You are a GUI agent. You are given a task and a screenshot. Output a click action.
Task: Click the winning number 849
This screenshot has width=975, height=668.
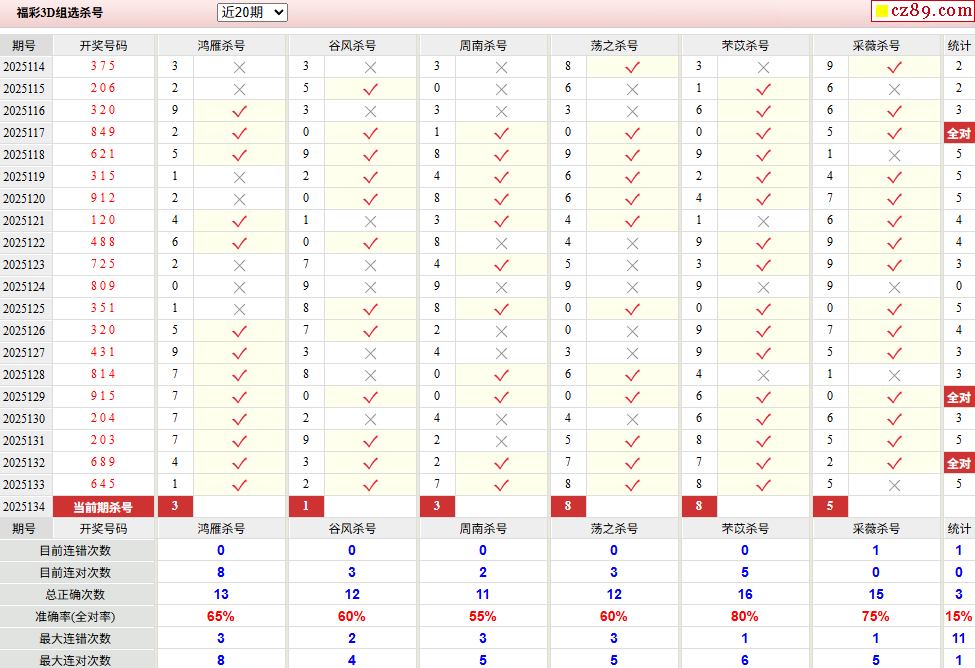pos(103,132)
